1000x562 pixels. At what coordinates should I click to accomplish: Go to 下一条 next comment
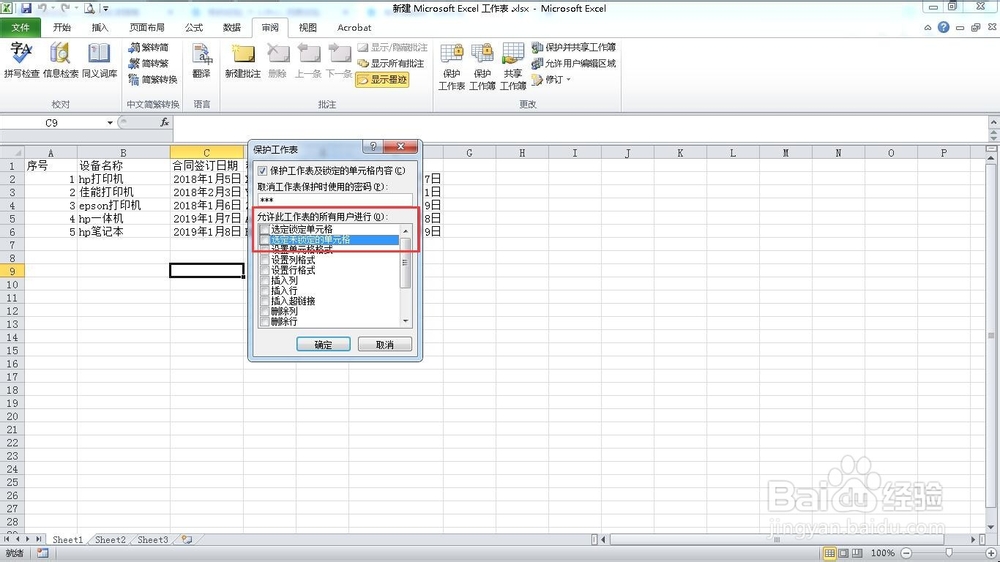point(339,60)
